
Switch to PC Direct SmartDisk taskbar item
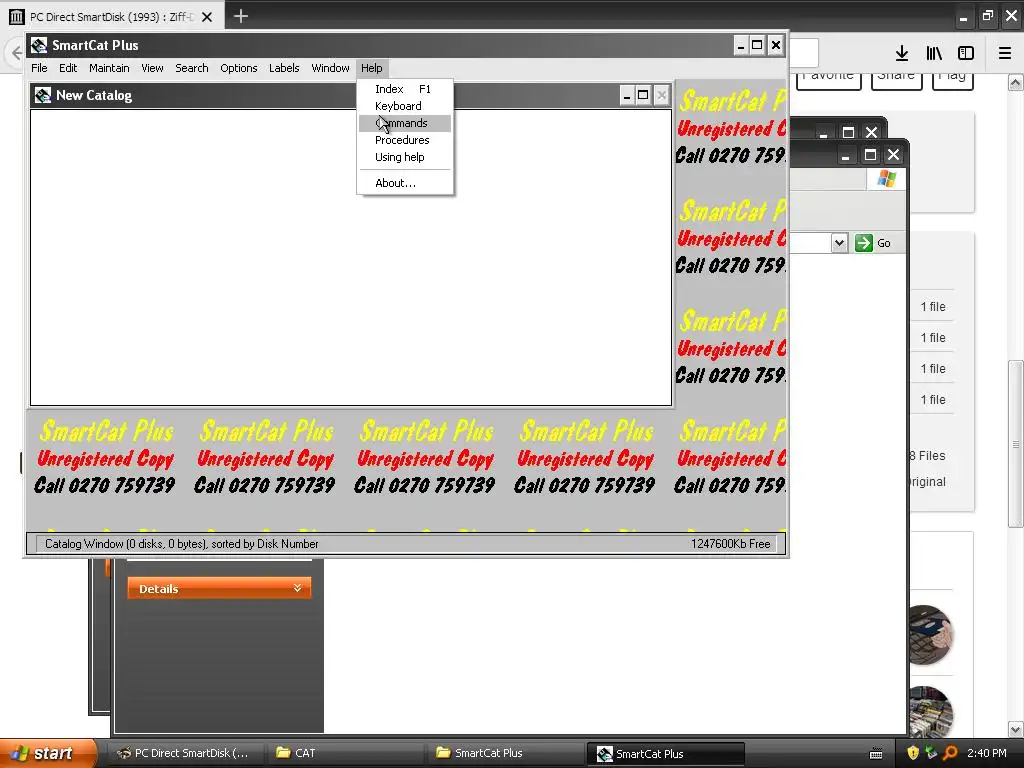(185, 753)
